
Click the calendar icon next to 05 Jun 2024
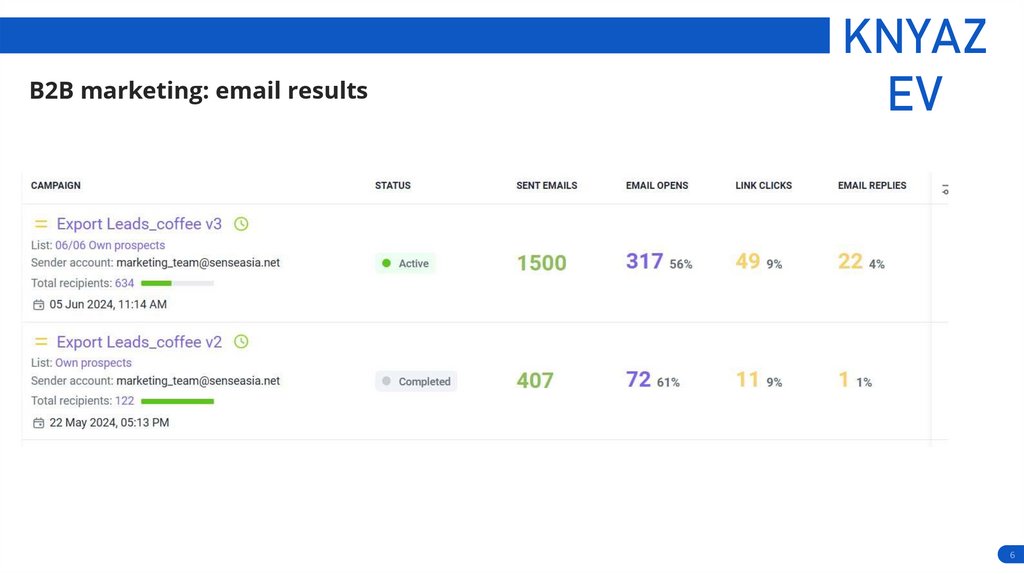(39, 304)
